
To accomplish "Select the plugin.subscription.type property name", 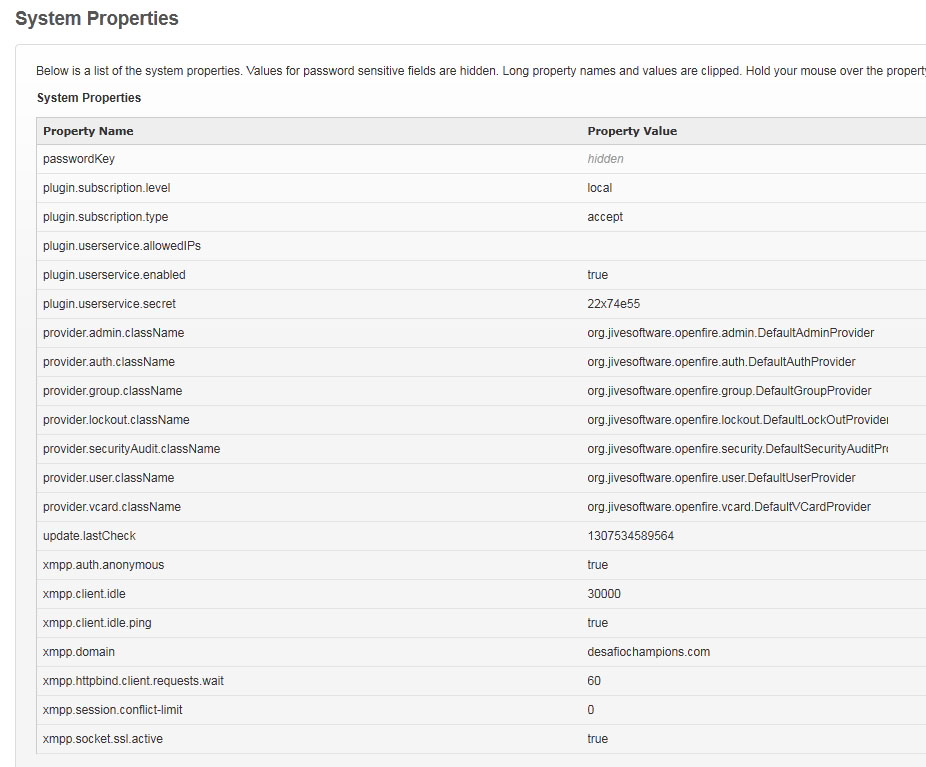I will tap(105, 217).
